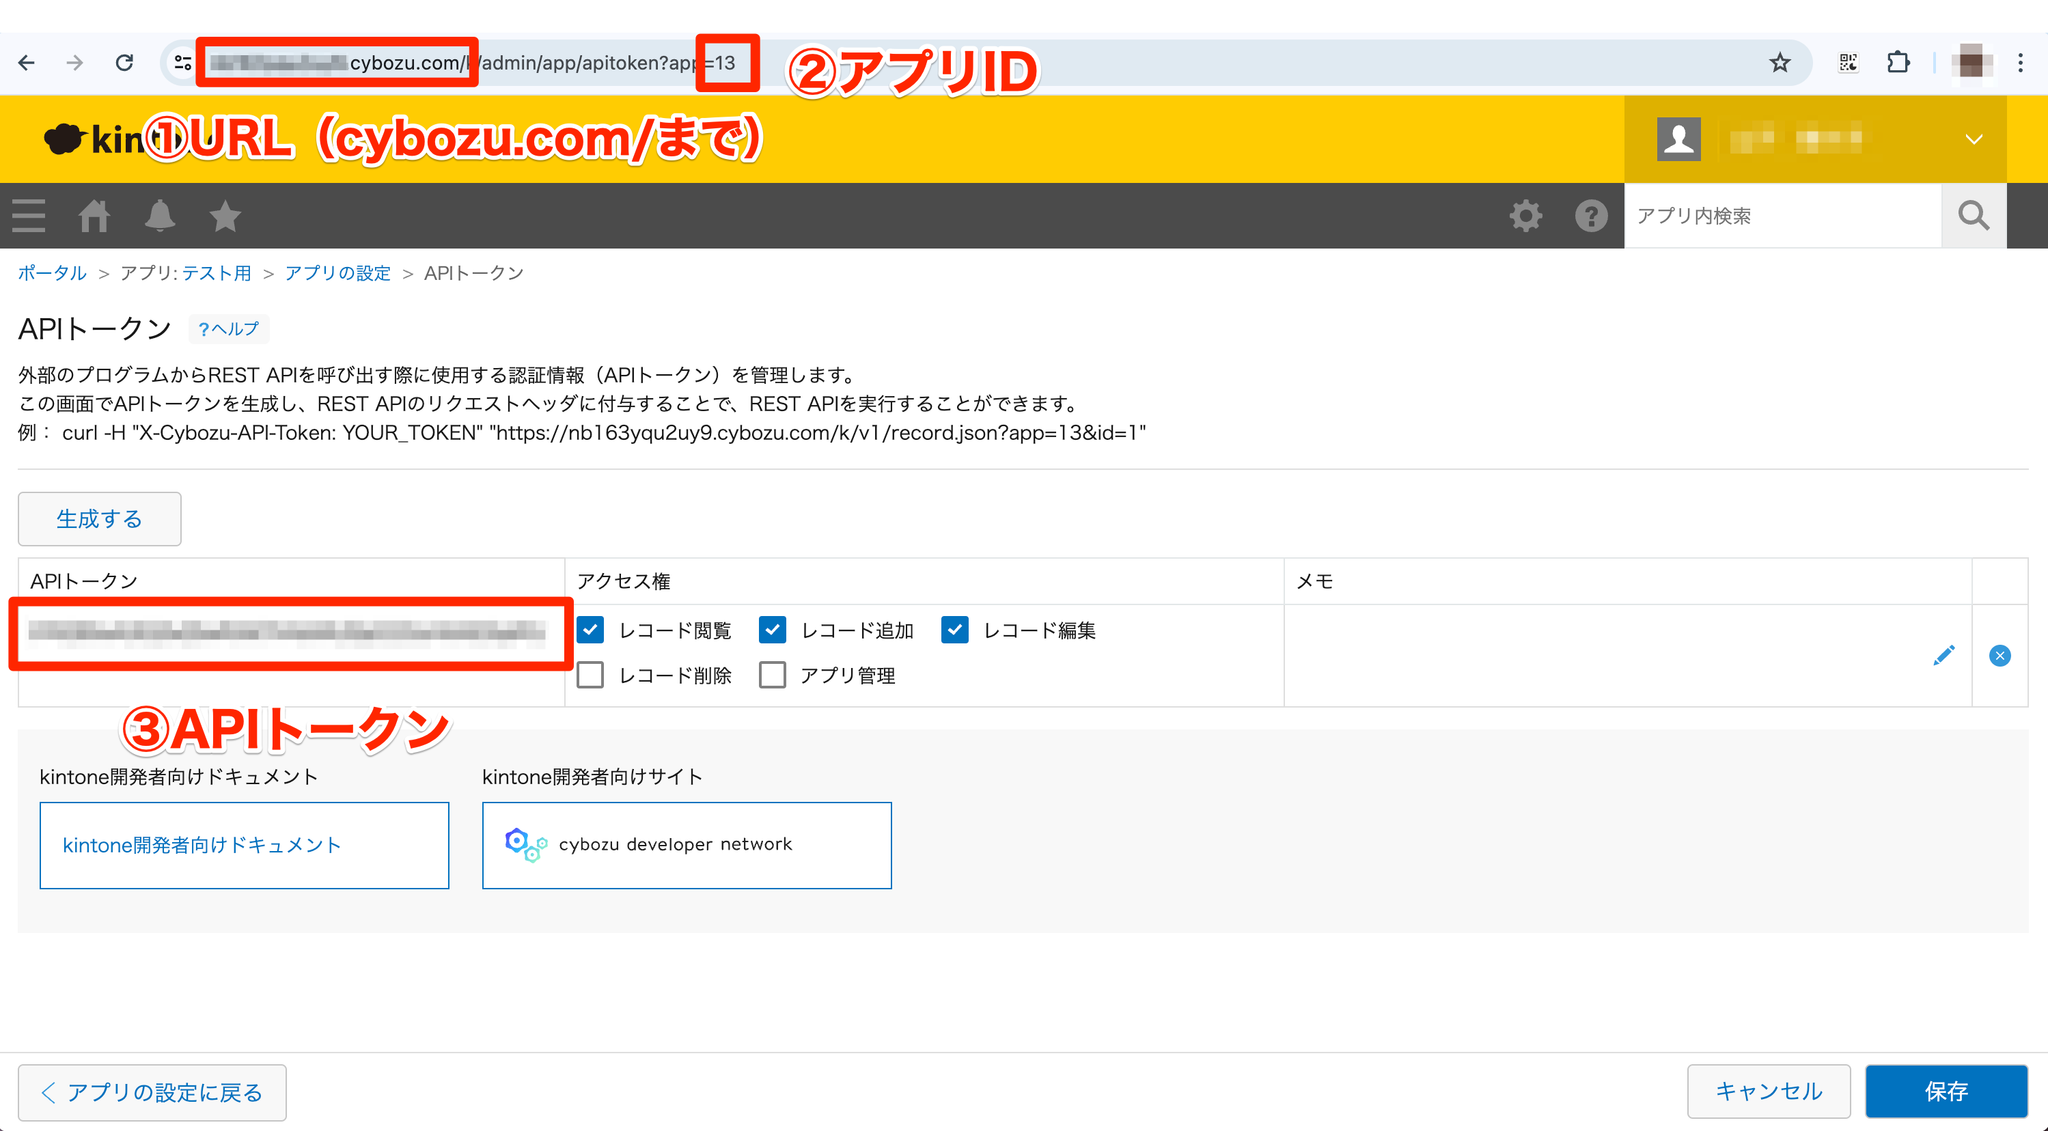Open the settings gear icon
The width and height of the screenshot is (2048, 1131).
(x=1525, y=216)
